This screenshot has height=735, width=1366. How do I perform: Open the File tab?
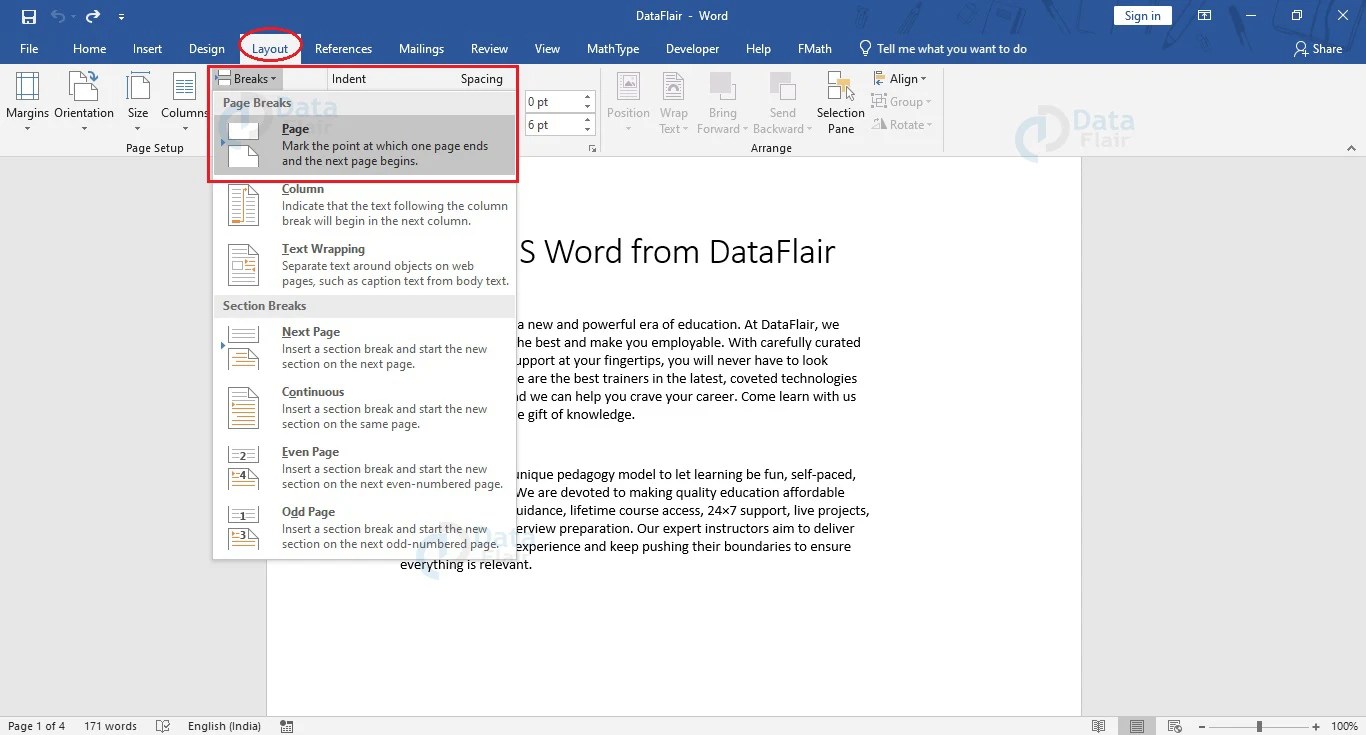[x=29, y=49]
